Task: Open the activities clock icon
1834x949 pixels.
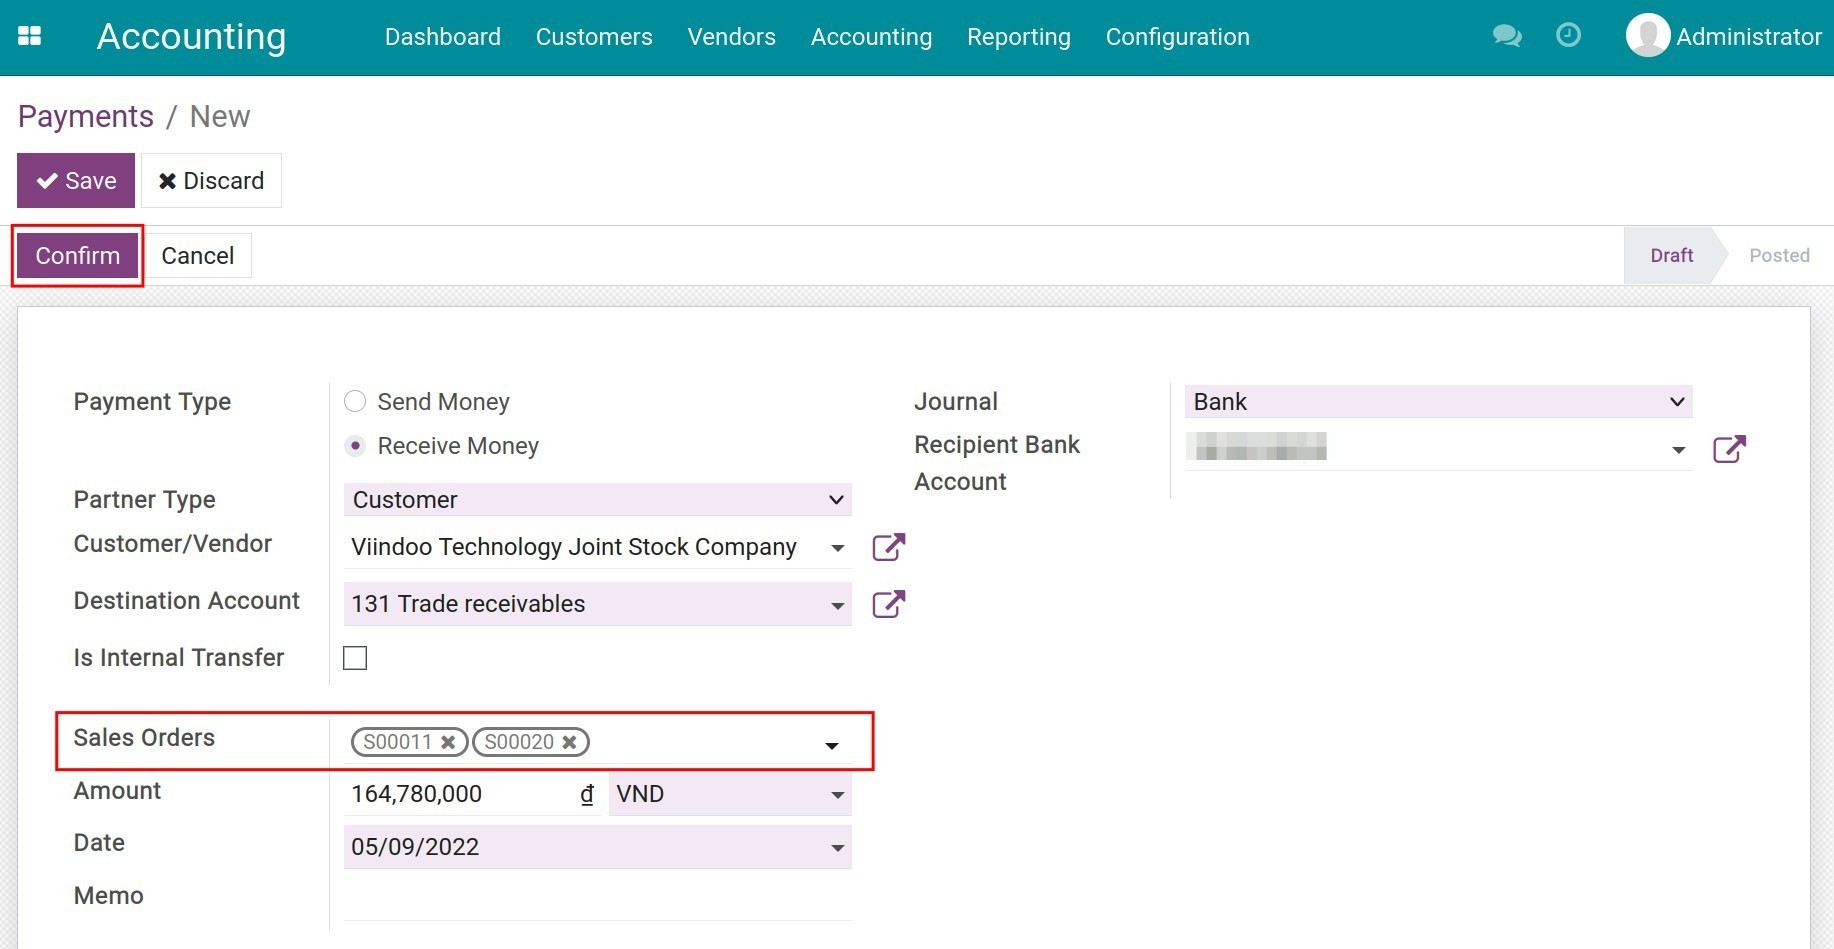Action: point(1569,35)
